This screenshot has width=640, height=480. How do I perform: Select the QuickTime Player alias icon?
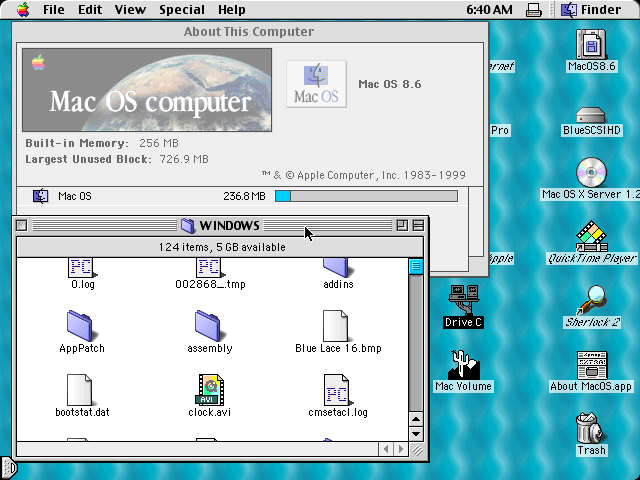591,236
